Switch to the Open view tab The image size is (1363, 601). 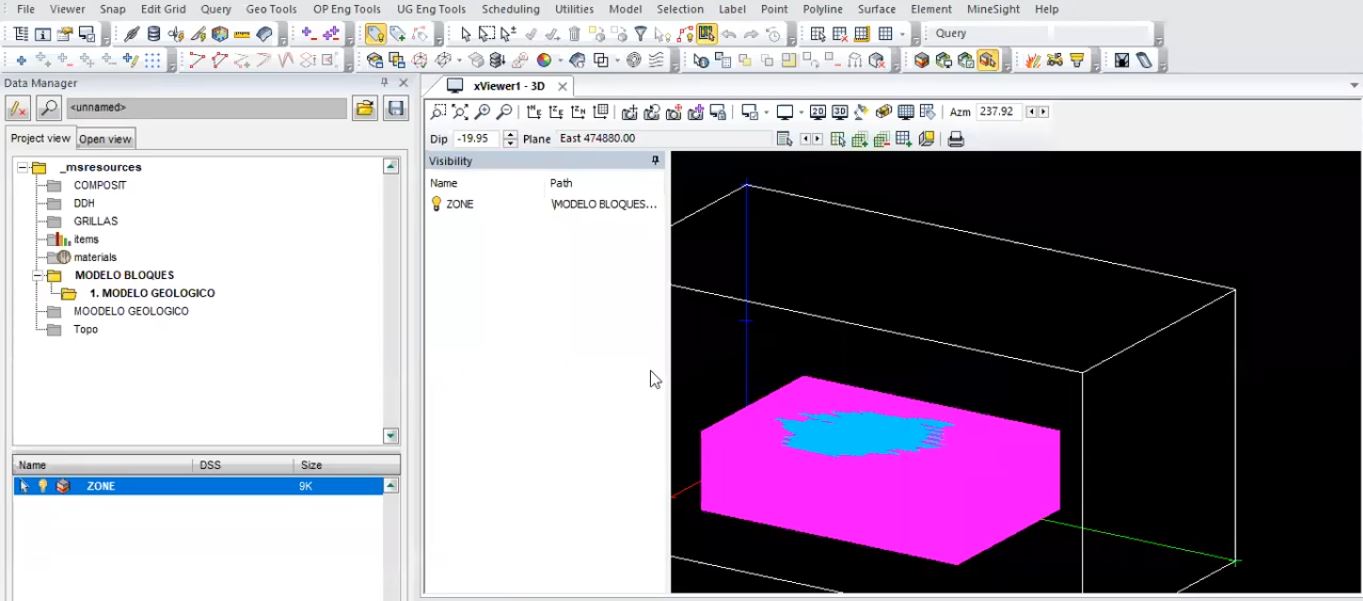click(105, 139)
